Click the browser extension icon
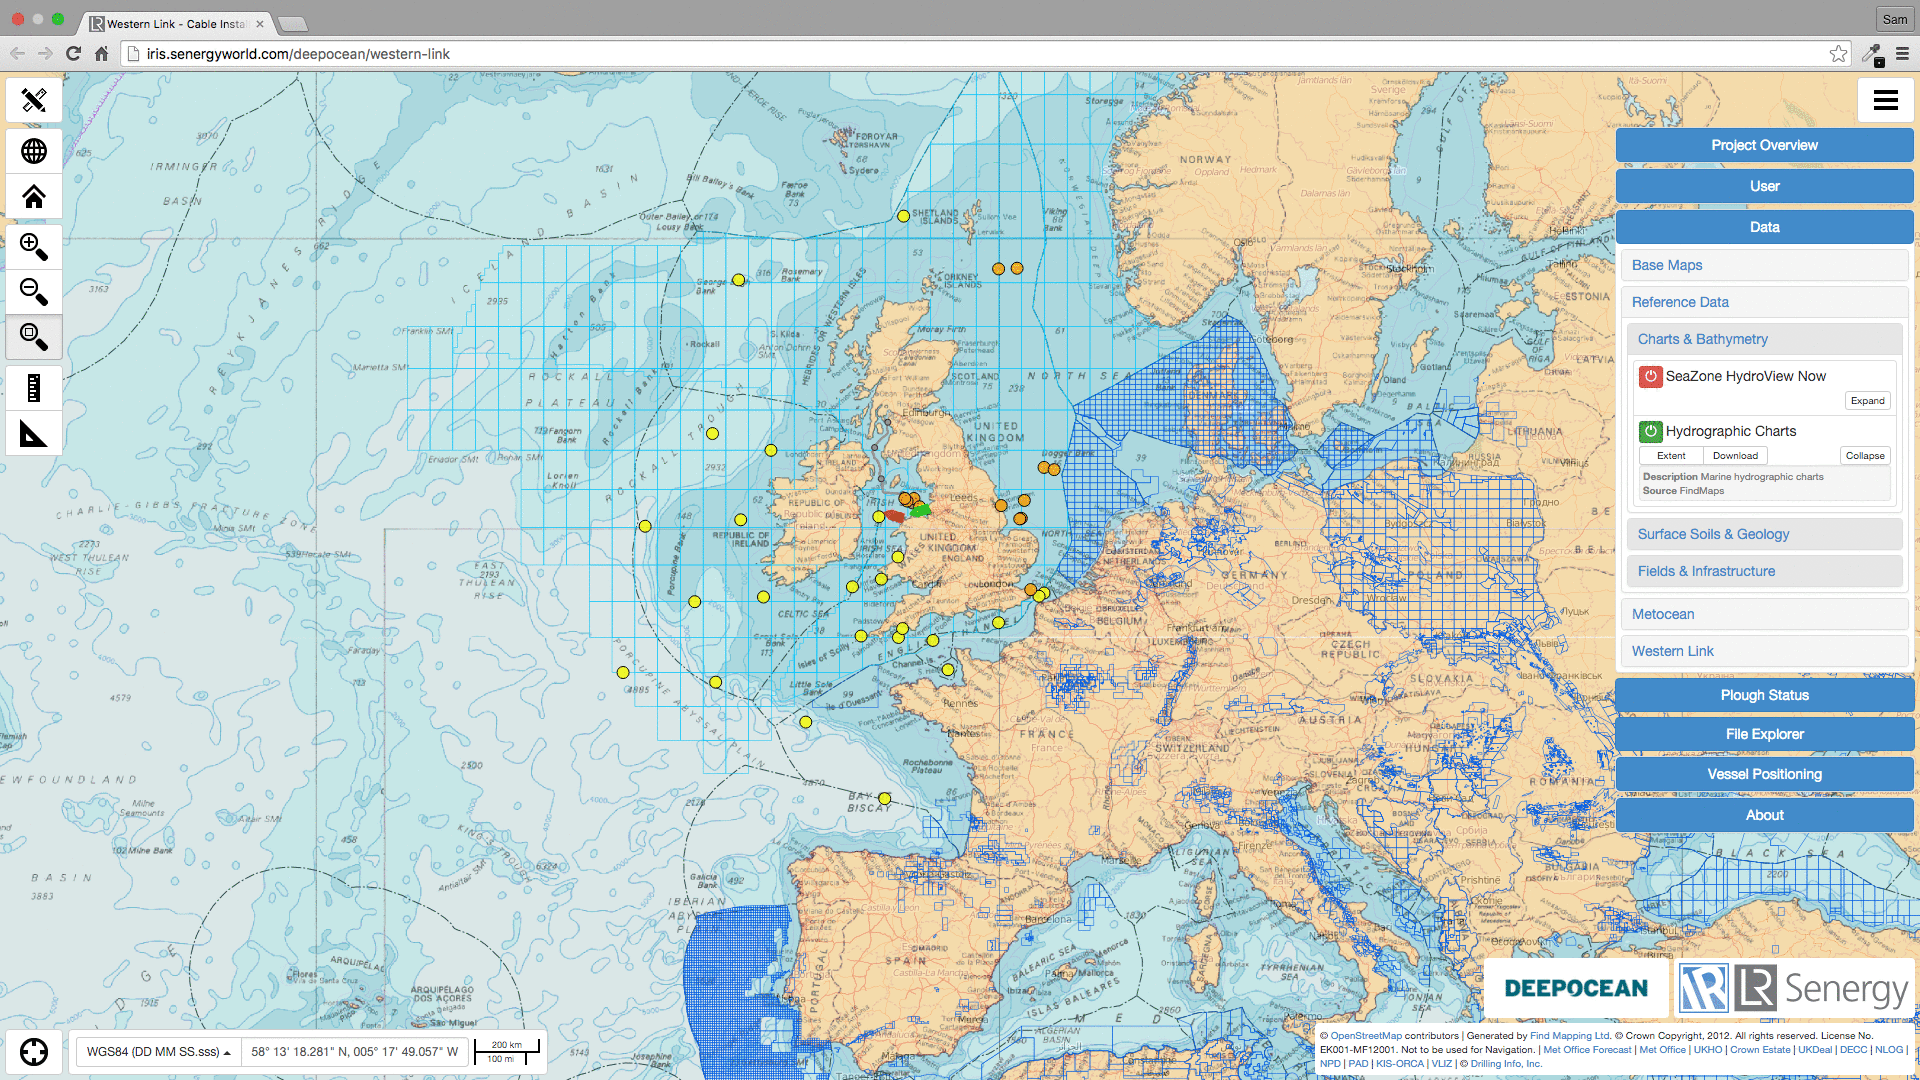Screen dimensions: 1920x1080 (1872, 55)
